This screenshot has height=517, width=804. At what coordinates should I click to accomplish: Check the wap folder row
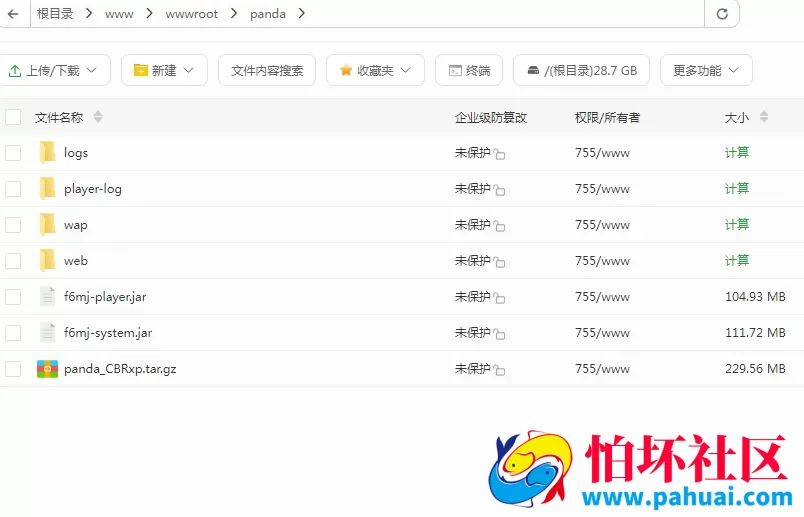pyautogui.click(x=13, y=224)
